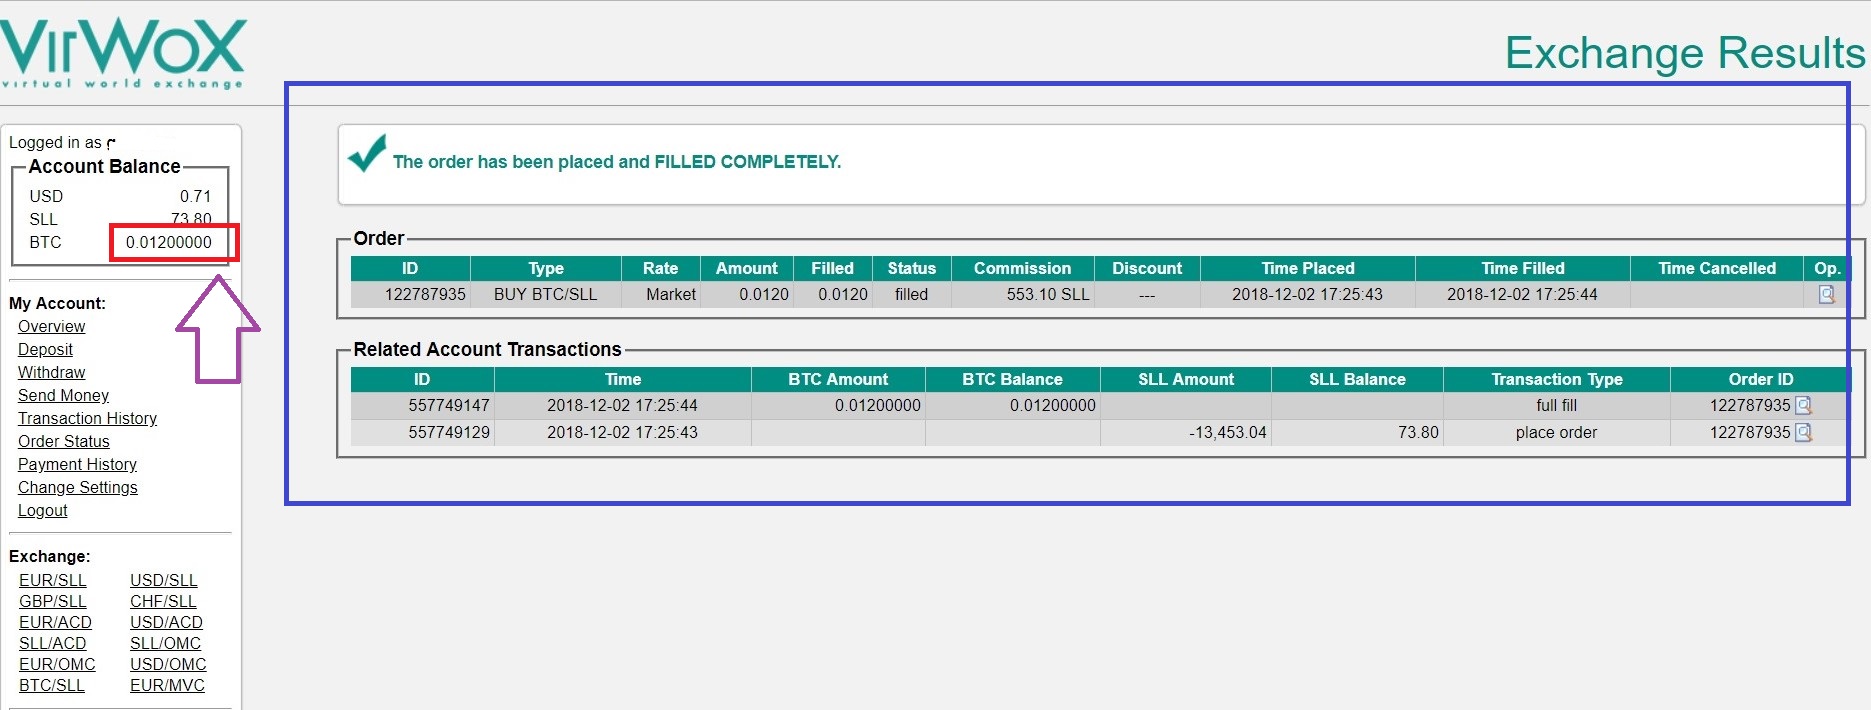Select EUR/MVC exchange pair
The height and width of the screenshot is (710, 1871).
(x=167, y=685)
